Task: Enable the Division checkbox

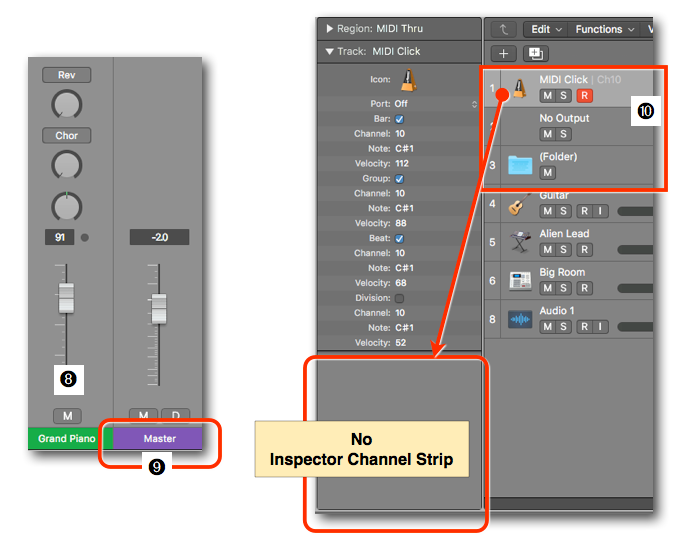Action: (400, 298)
